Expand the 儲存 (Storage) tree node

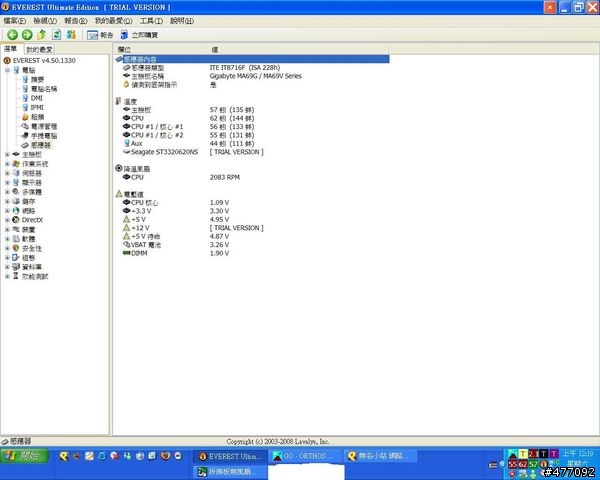[x=7, y=201]
